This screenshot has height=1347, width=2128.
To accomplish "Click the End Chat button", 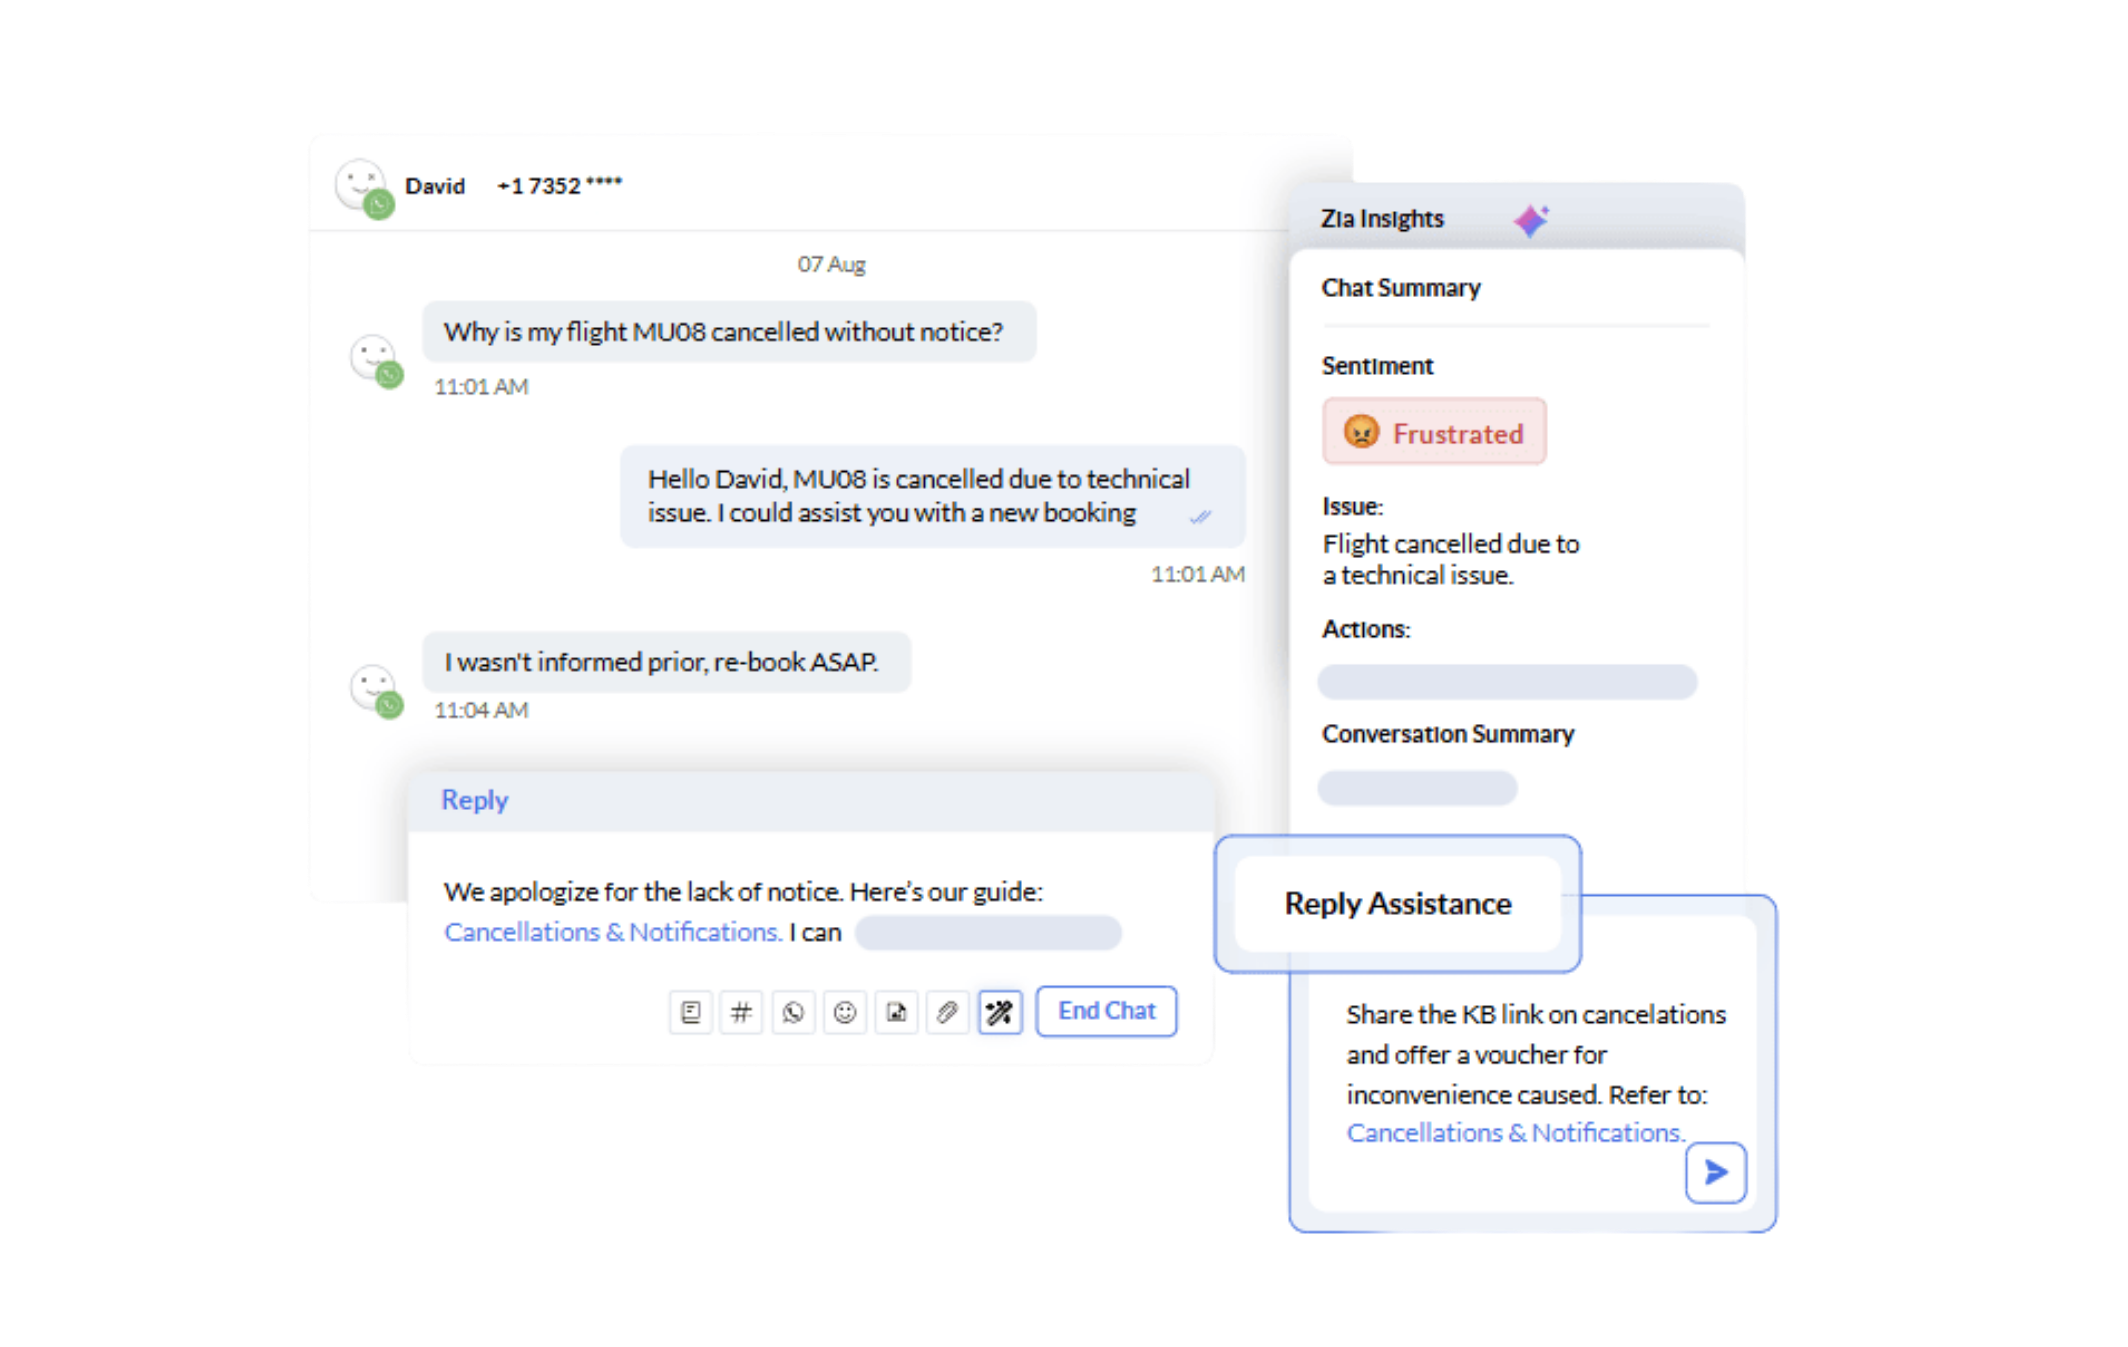I will point(1106,1011).
